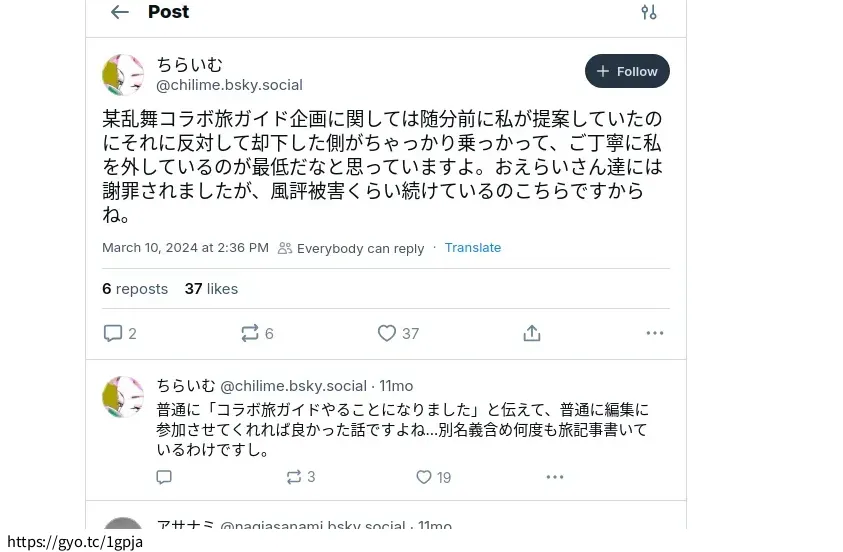Image resolution: width=843 pixels, height=552 pixels.
Task: Open the 6 reposts list
Action: pyautogui.click(x=135, y=289)
